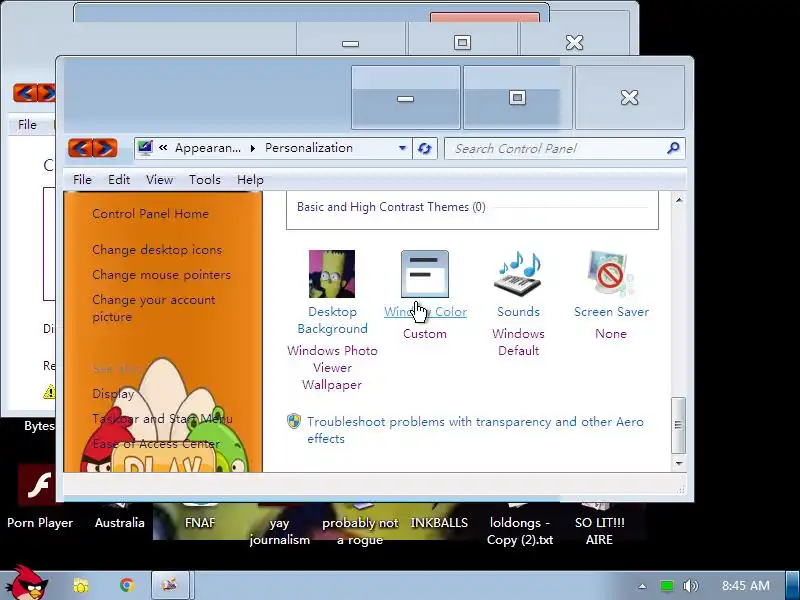Select Australia desktop icon label
The image size is (800, 600).
119,522
